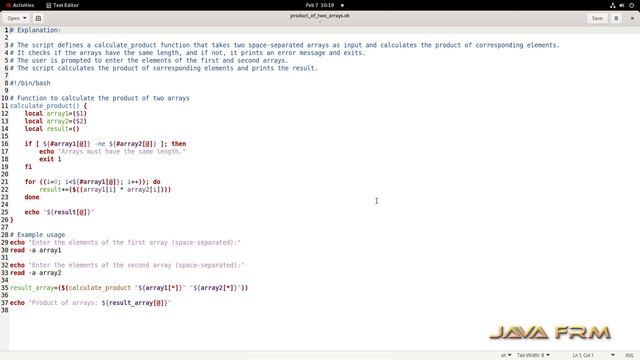The image size is (640, 360).
Task: Click the comment line 'The user is prompted'
Action: pyautogui.click(x=149, y=60)
